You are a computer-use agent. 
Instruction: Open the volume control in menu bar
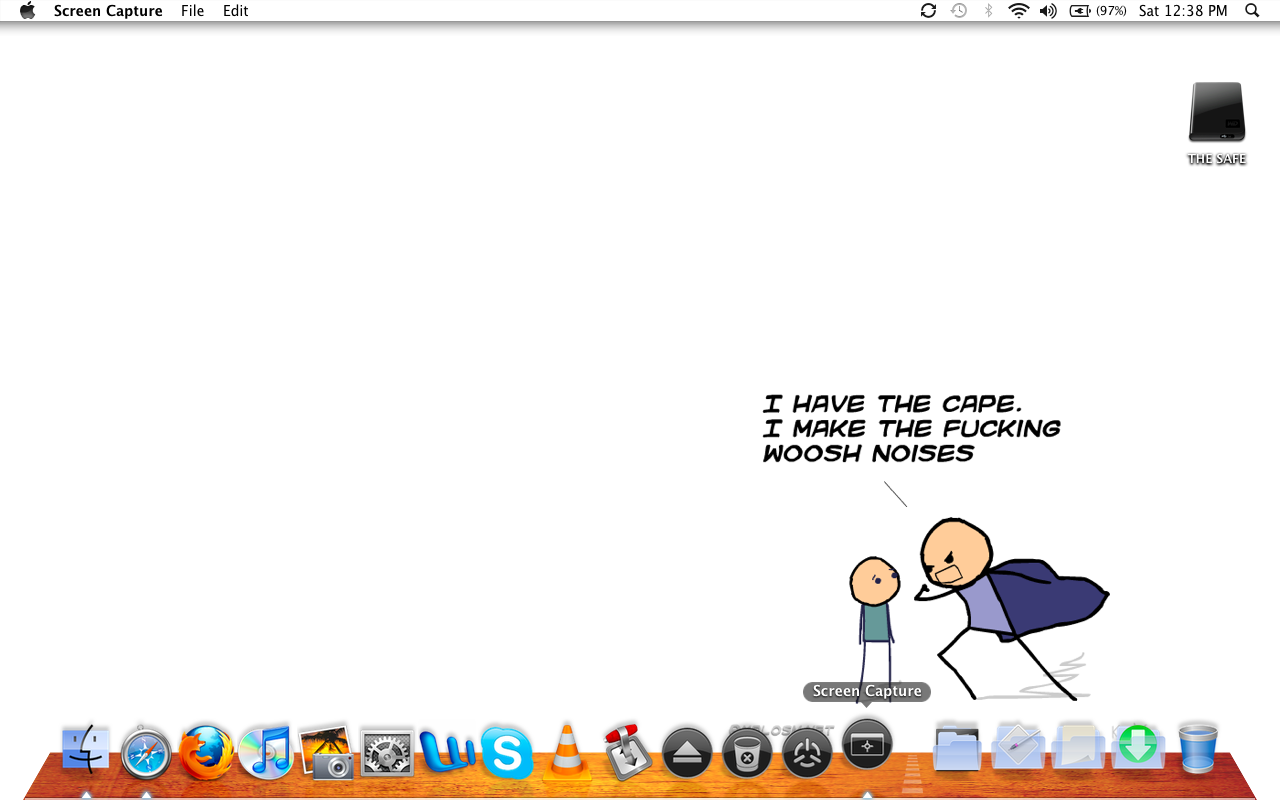1048,11
